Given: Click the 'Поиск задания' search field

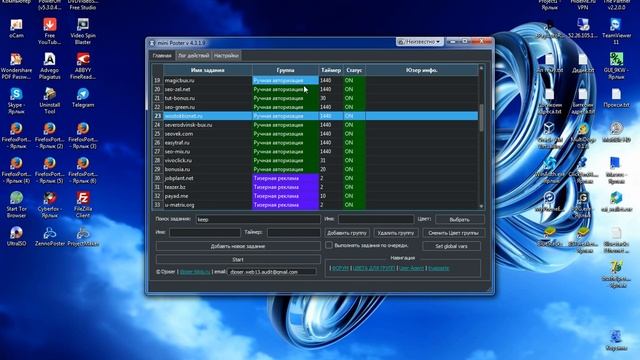Looking at the screenshot, I should click(x=258, y=219).
